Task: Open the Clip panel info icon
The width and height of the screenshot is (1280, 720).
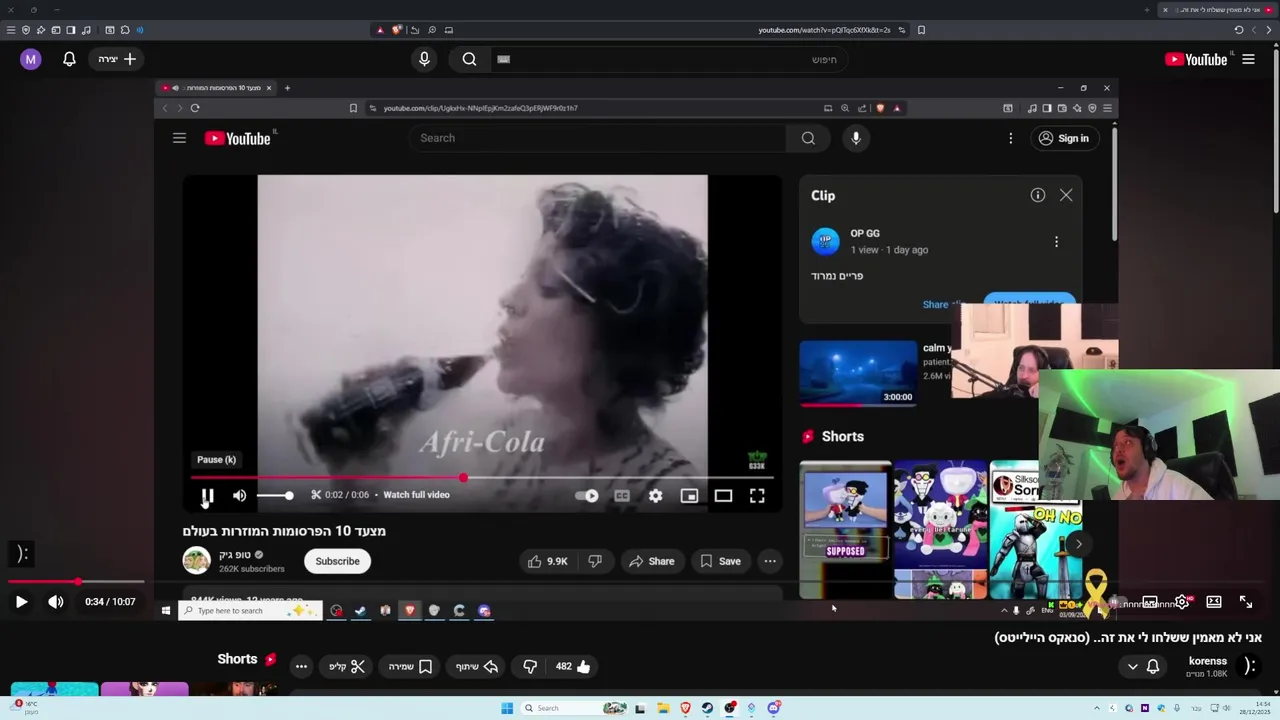Action: pyautogui.click(x=1038, y=195)
